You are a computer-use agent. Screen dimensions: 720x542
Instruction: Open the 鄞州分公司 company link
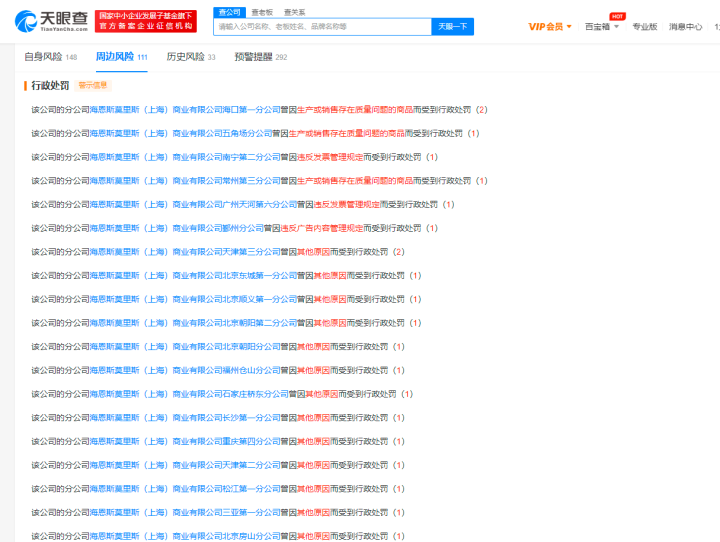click(177, 228)
